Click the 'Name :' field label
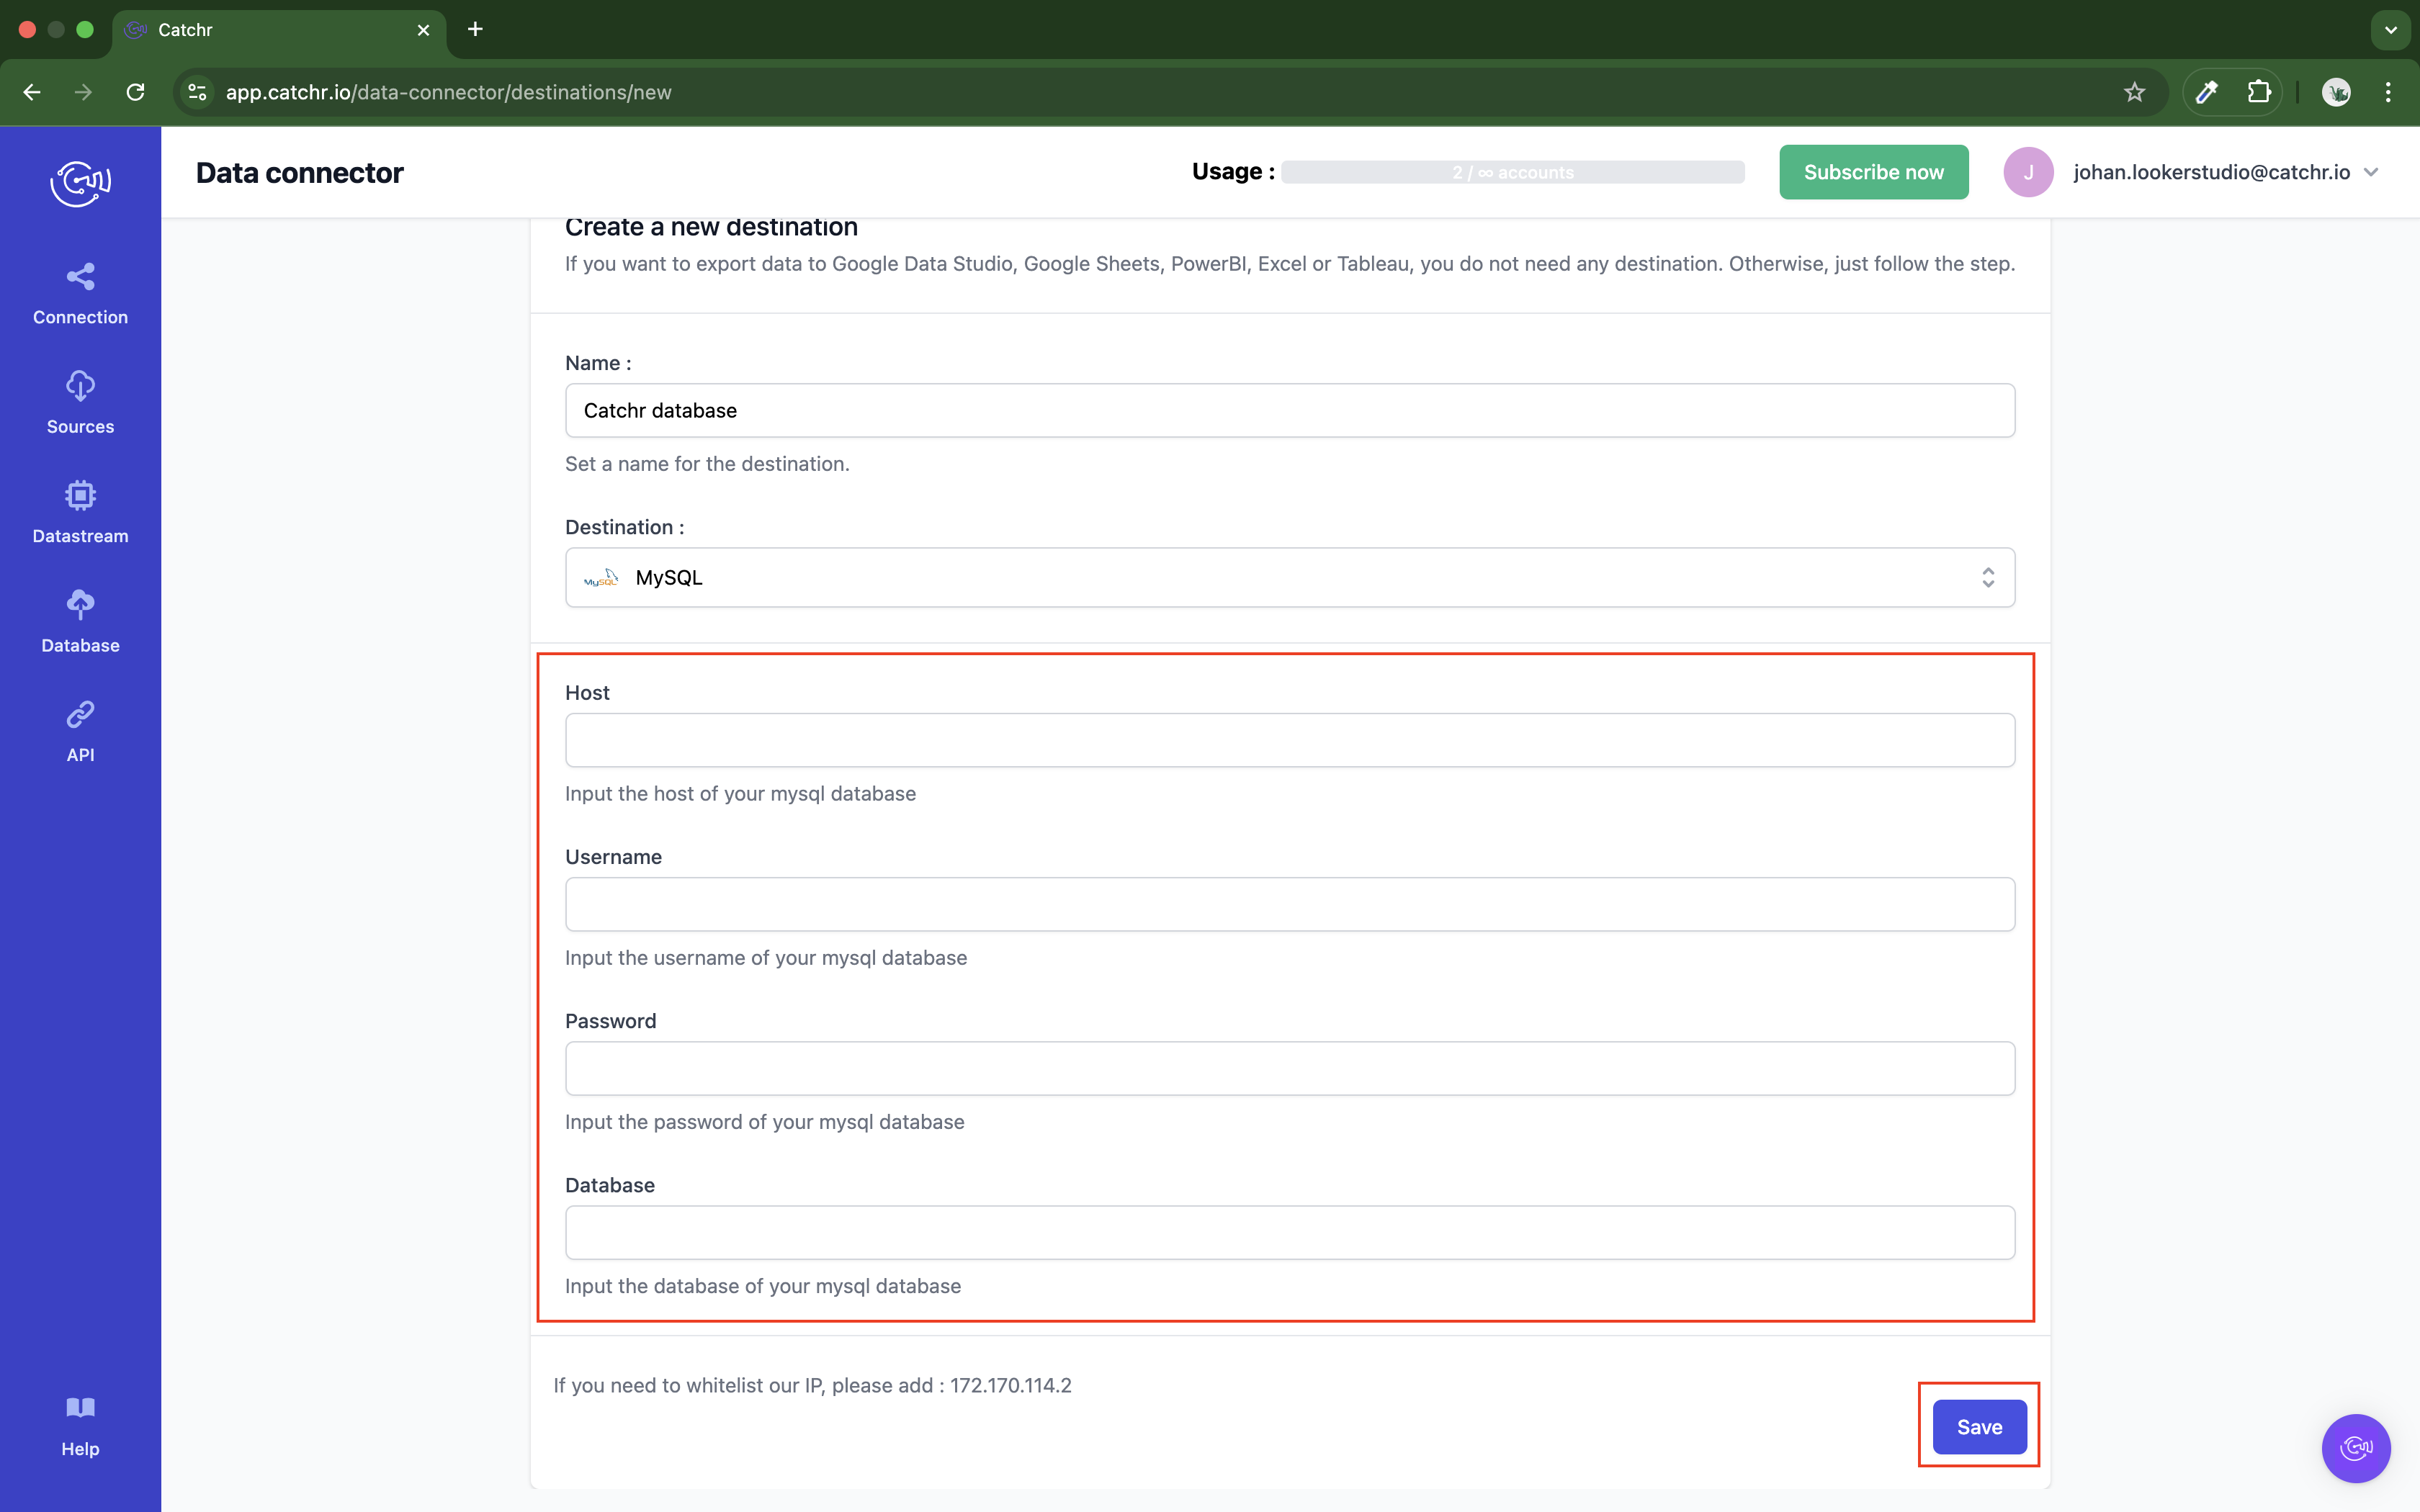The image size is (2420, 1512). coord(598,363)
